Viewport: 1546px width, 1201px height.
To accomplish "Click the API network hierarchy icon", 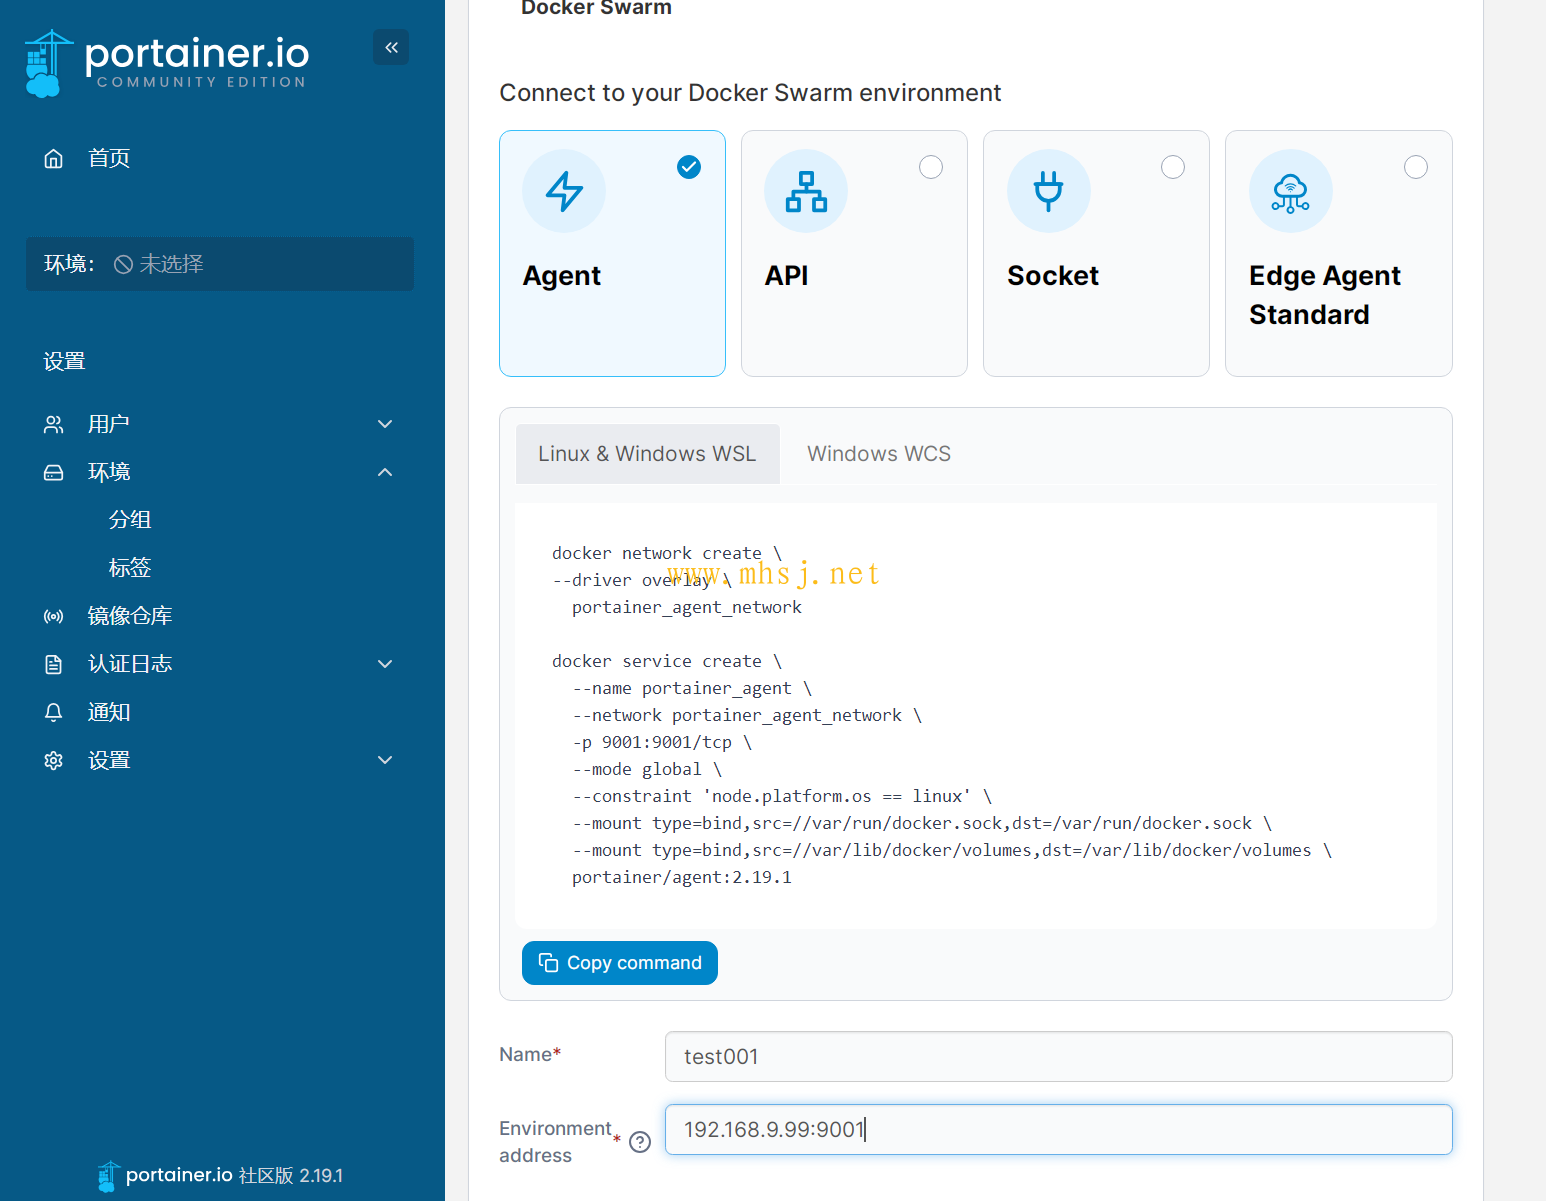I will point(806,191).
